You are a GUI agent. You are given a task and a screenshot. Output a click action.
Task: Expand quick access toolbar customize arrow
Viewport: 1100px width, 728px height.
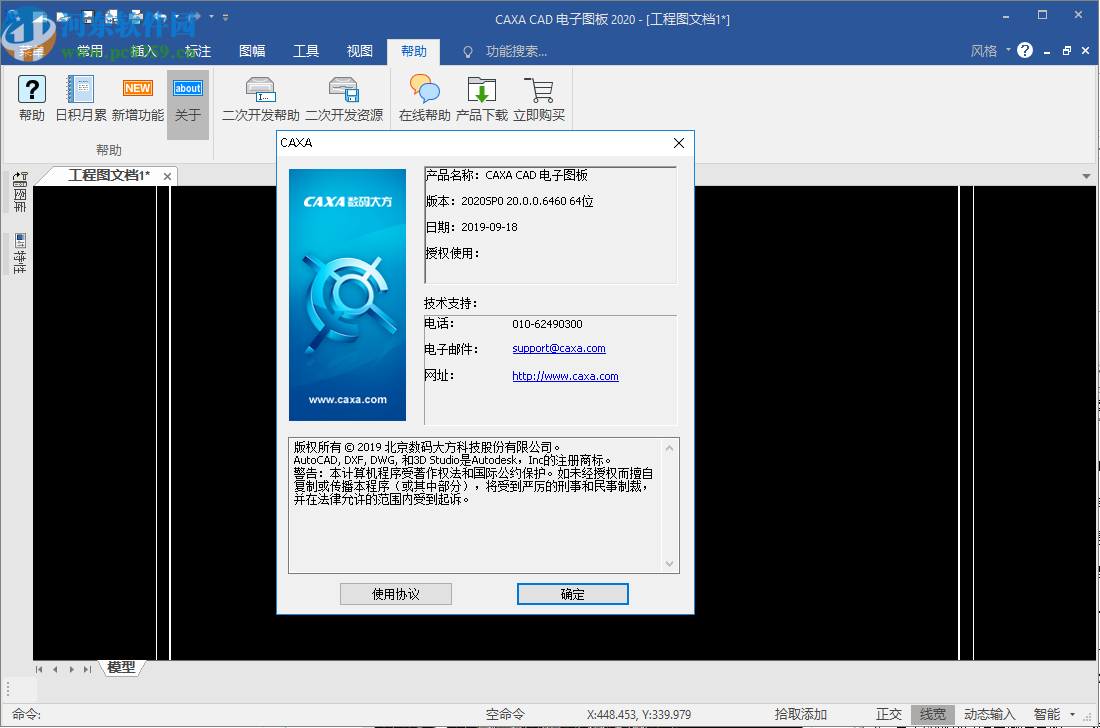click(x=225, y=17)
